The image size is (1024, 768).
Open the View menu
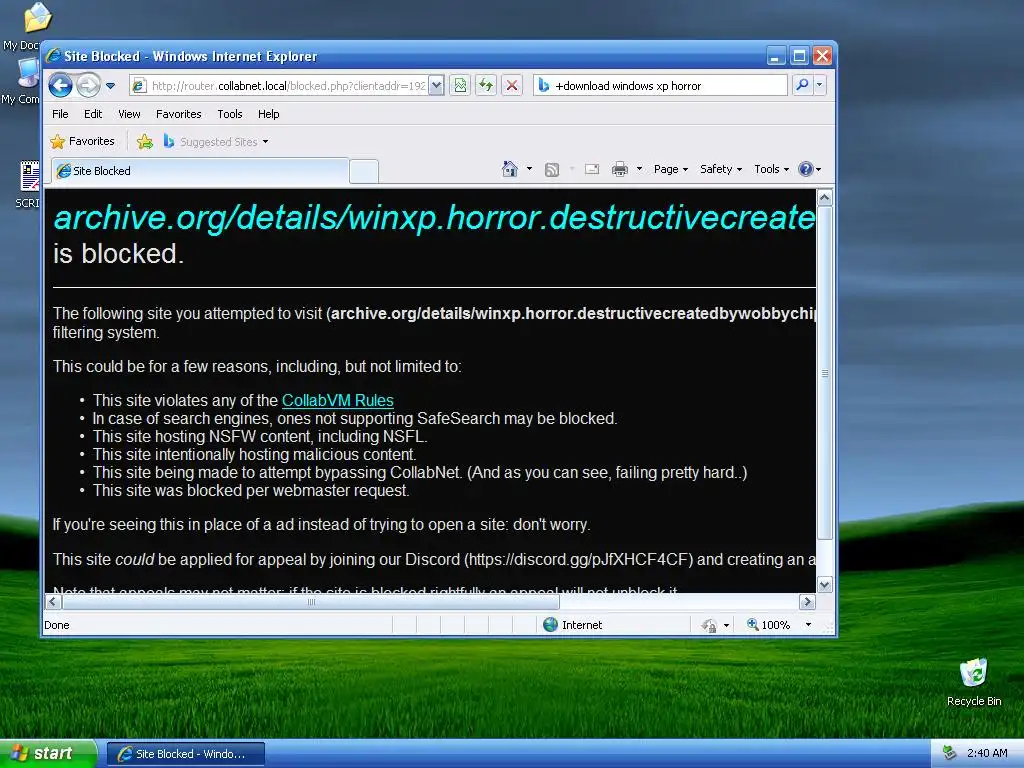pyautogui.click(x=129, y=114)
